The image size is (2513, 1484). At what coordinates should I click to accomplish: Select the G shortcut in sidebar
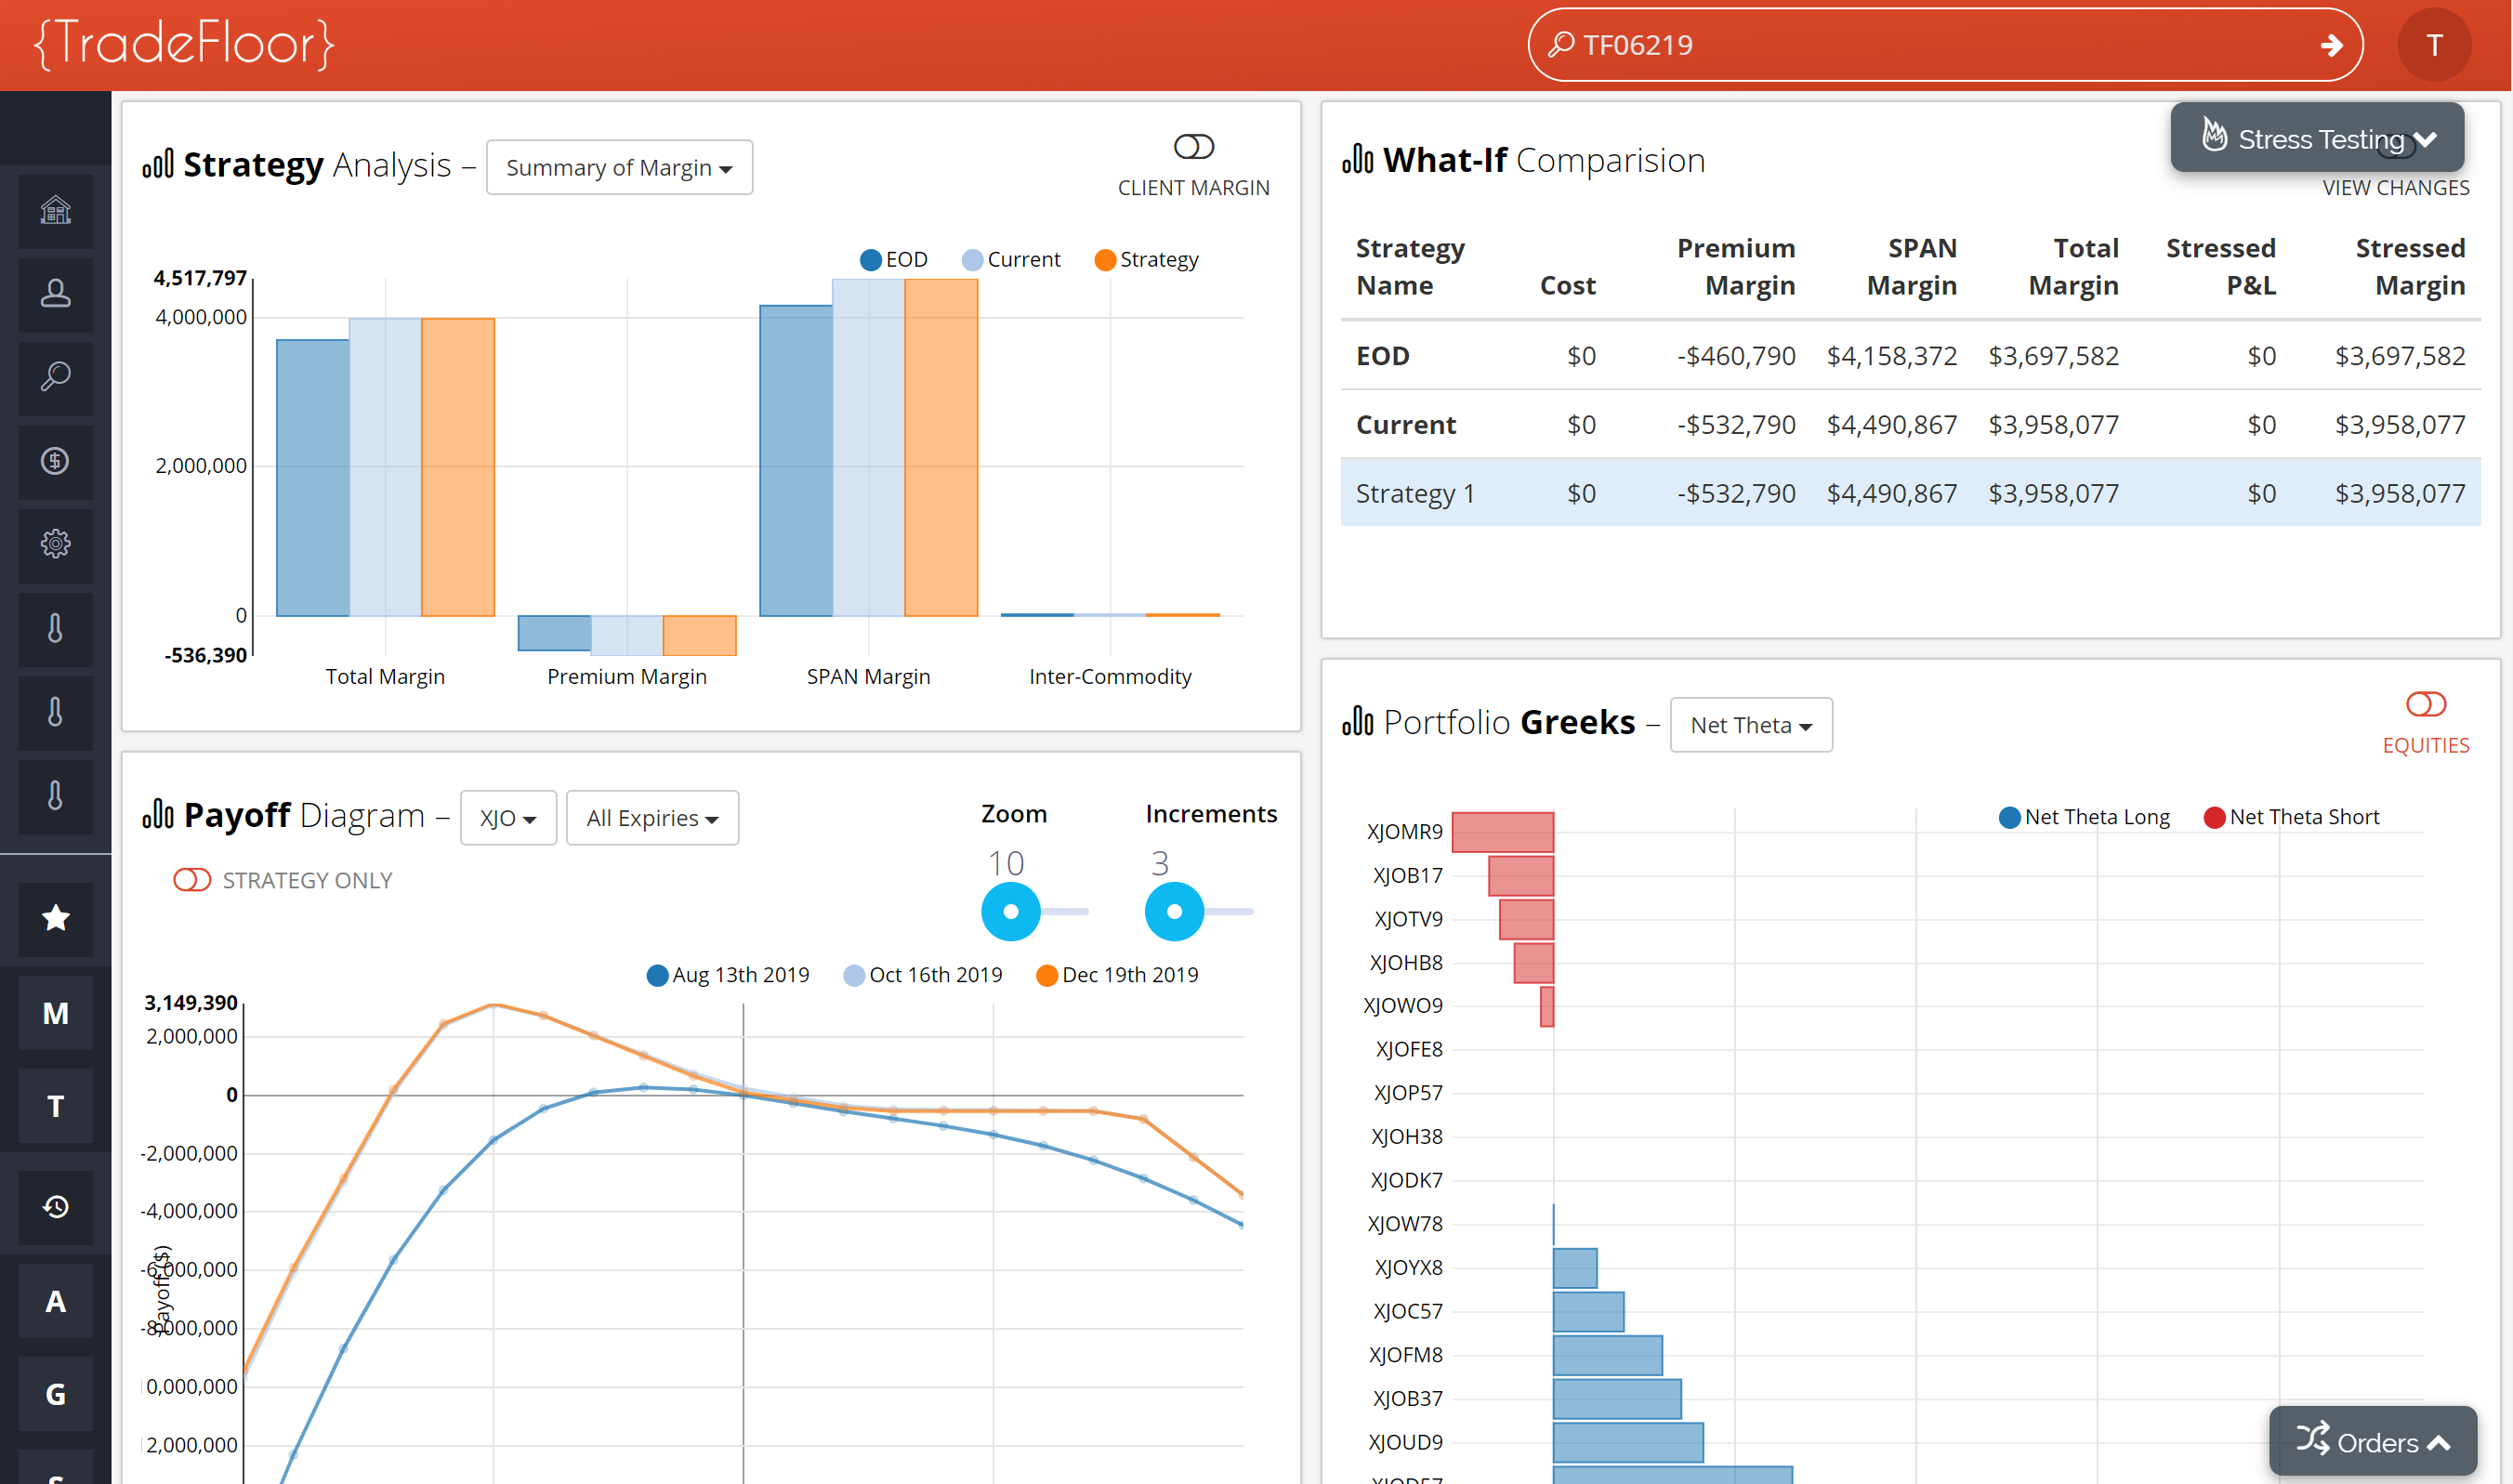(55, 1394)
